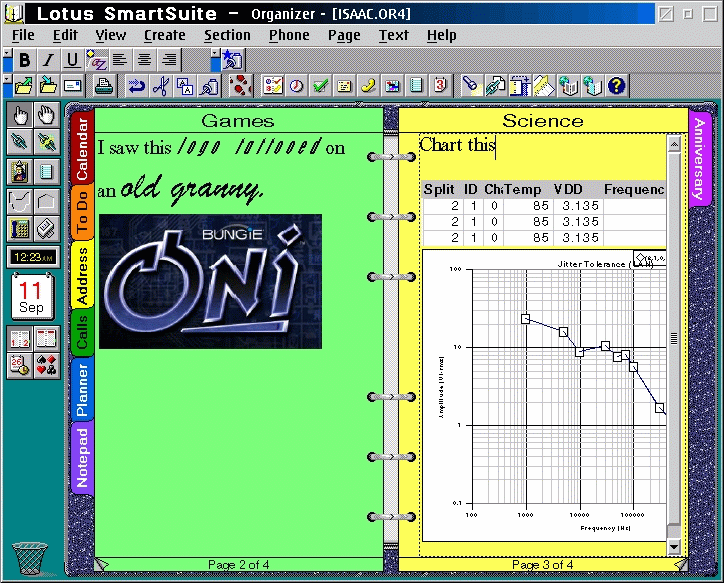
Task: Switch to the To Do section tab
Action: pos(82,212)
